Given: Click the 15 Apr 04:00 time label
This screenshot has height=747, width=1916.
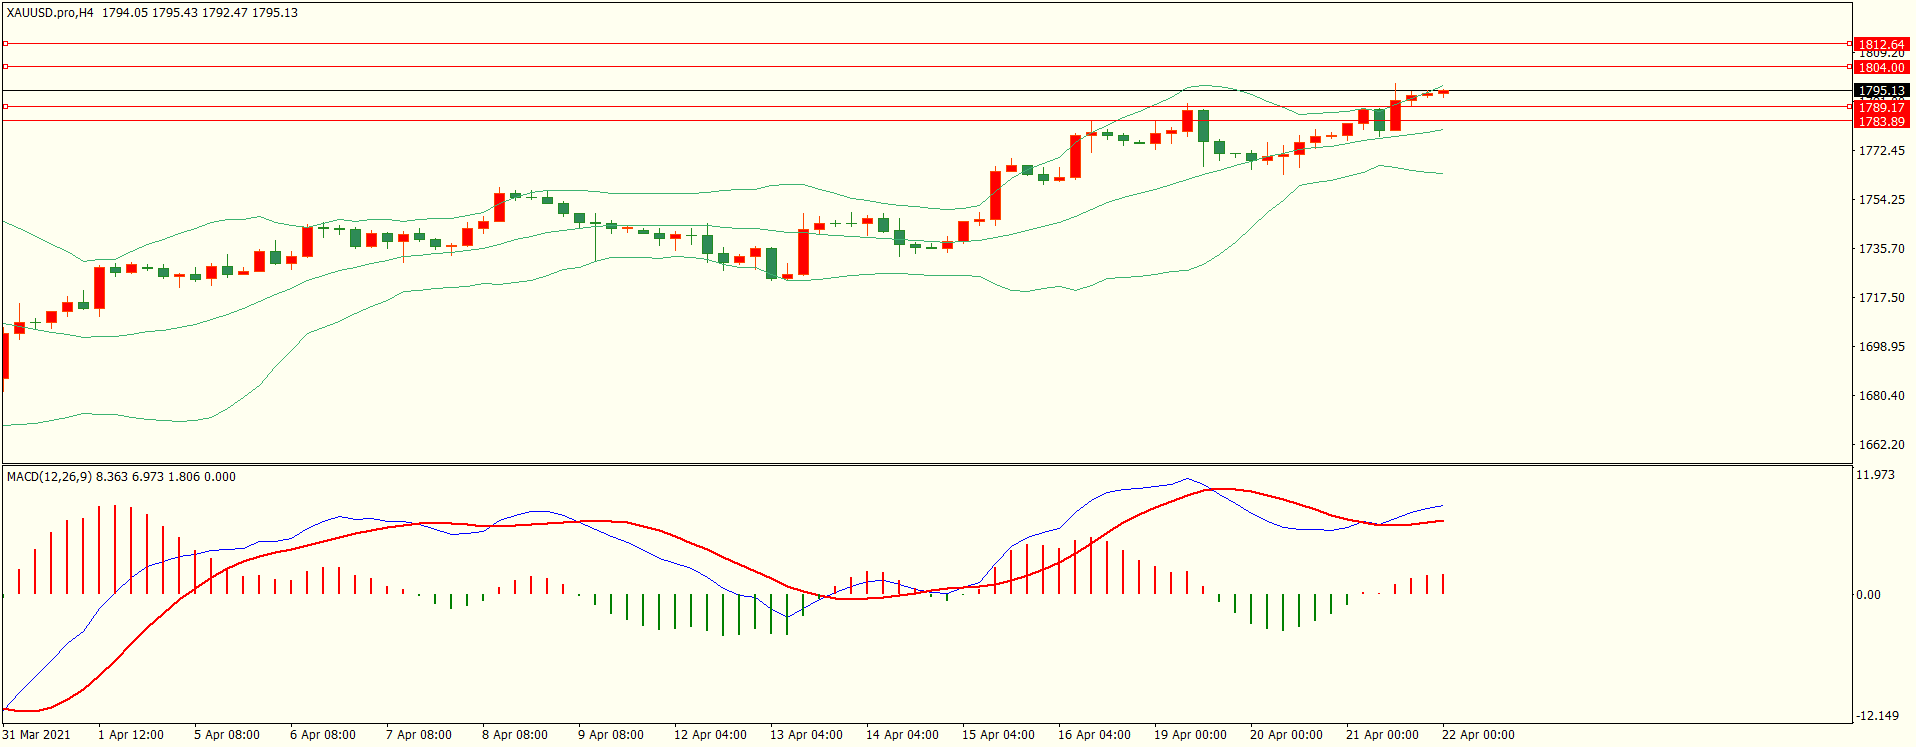Looking at the screenshot, I should [x=998, y=735].
